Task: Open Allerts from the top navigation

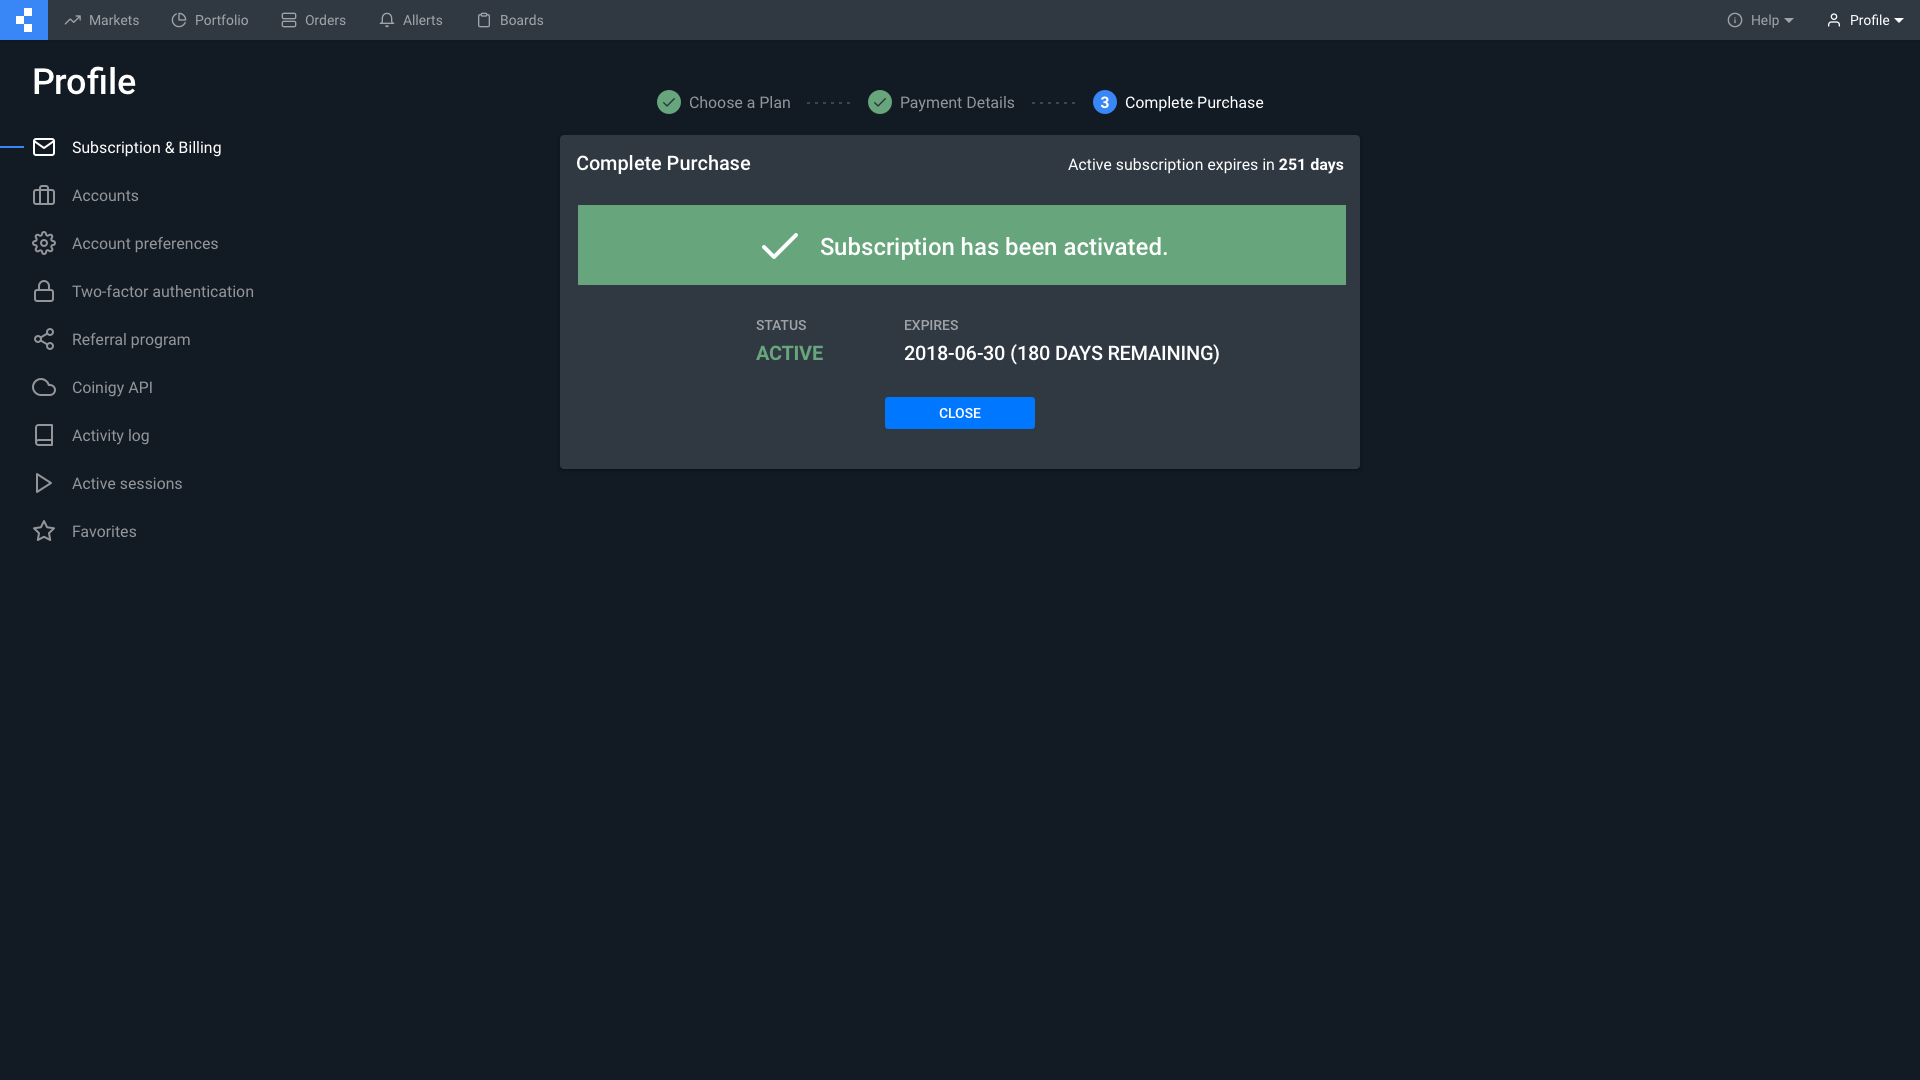Action: (x=411, y=20)
